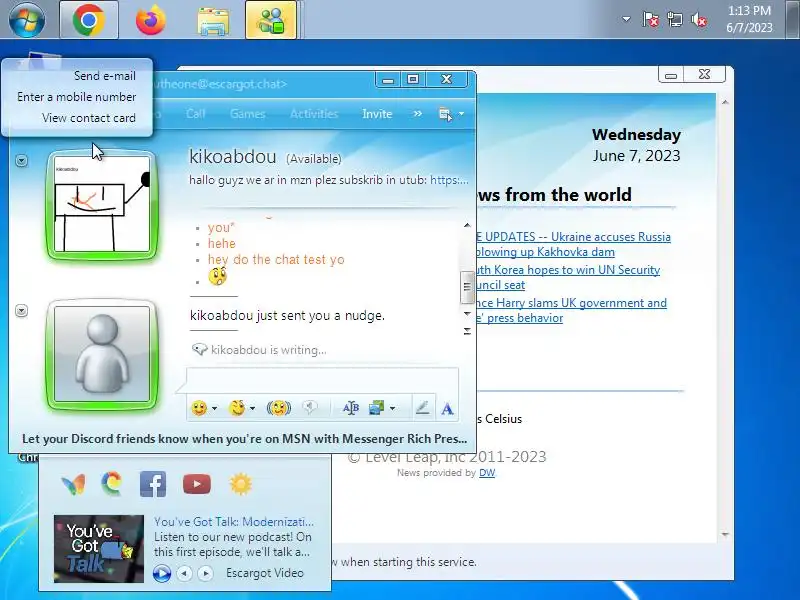The image size is (800, 600).
Task: Click the 'hehe' message in chat history
Action: (x=221, y=244)
